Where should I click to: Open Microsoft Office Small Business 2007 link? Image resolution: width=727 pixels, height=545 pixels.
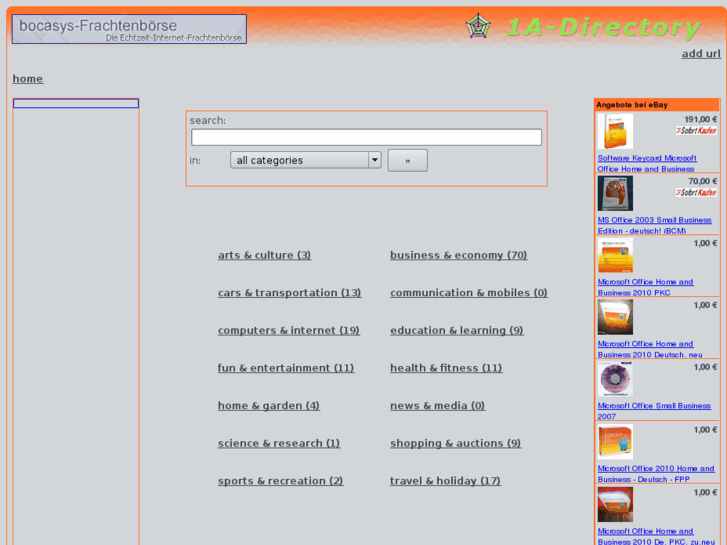(654, 411)
